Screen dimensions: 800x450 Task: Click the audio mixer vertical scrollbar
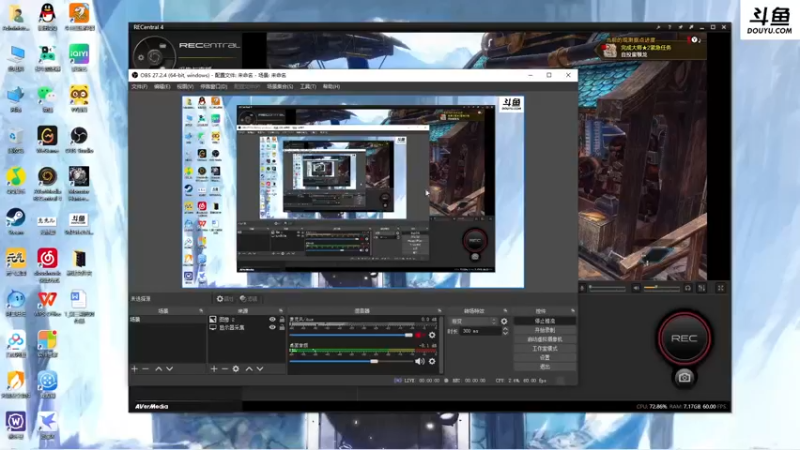442,344
